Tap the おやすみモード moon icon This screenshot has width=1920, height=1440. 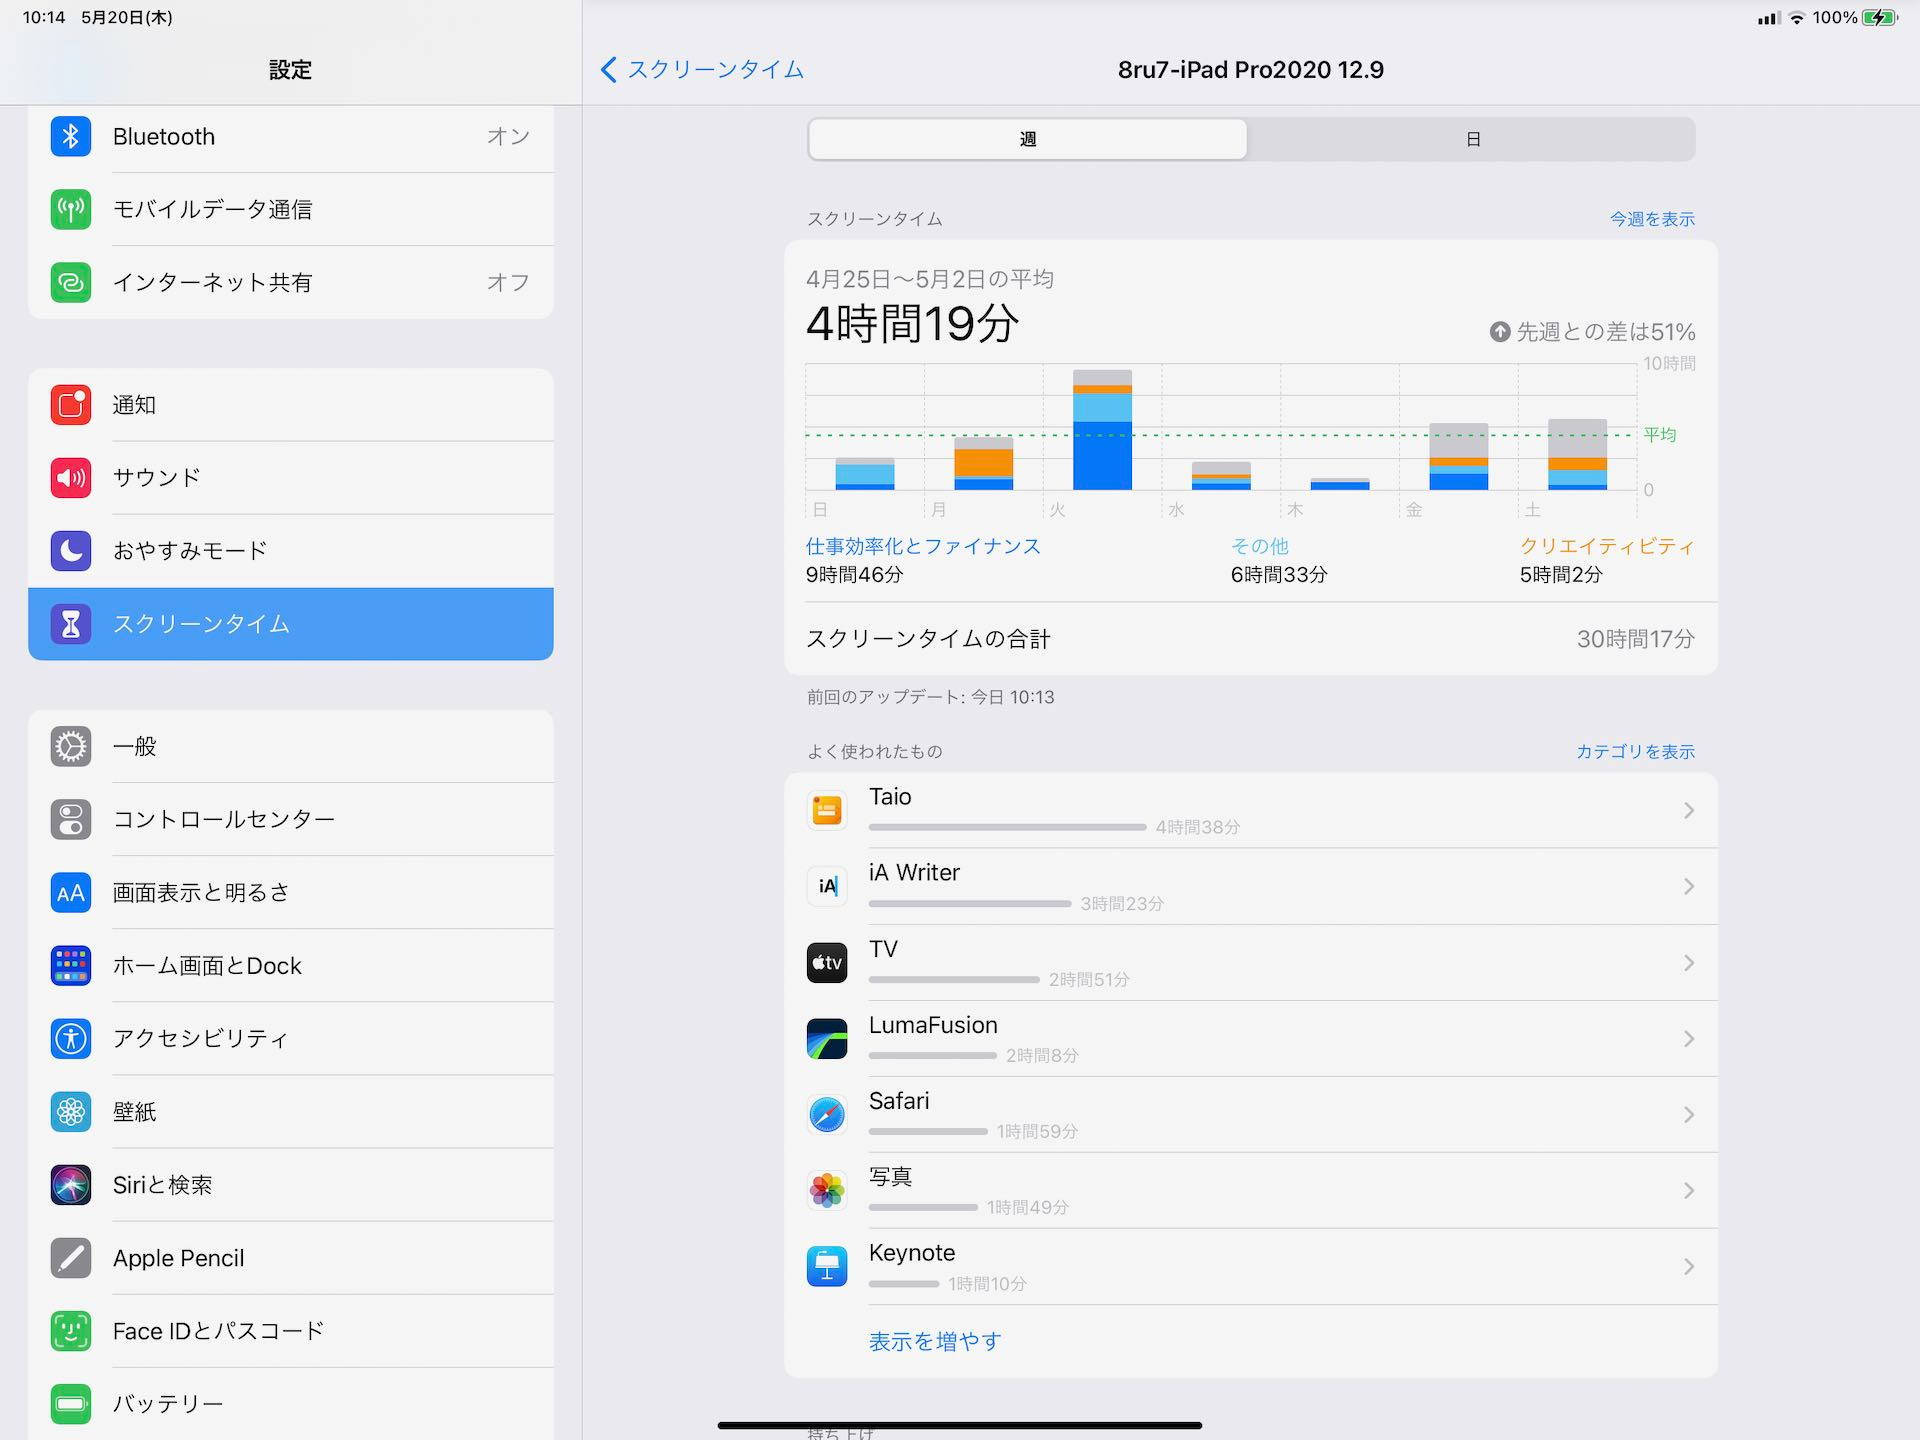(71, 550)
